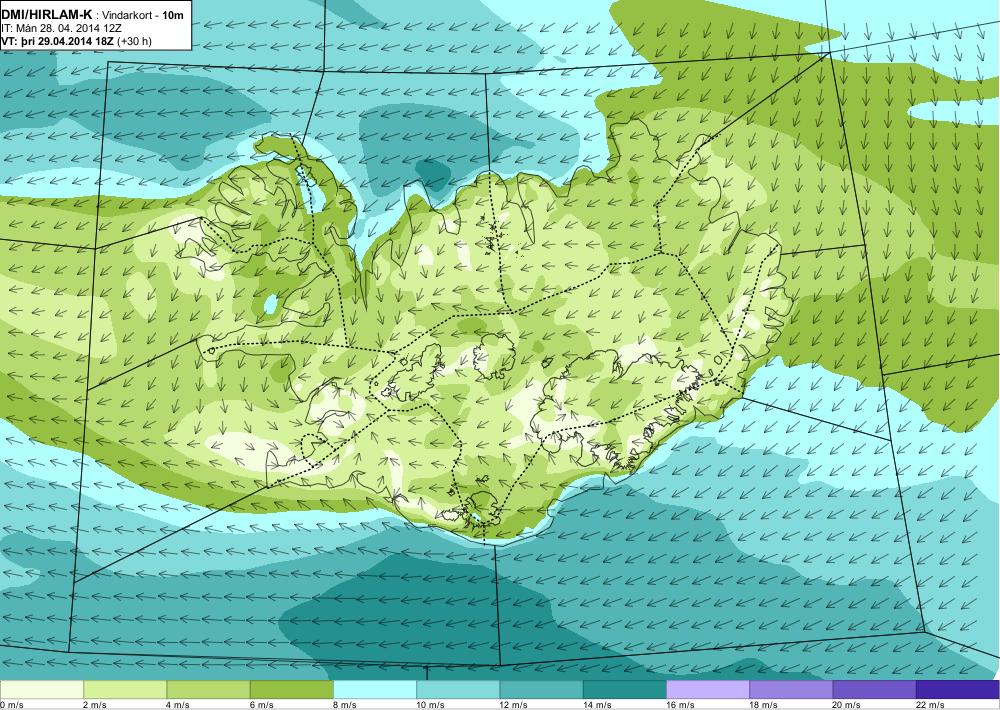Click the aqua 10–12 m/s legend swatch
This screenshot has height=710, width=1000.
pyautogui.click(x=458, y=689)
